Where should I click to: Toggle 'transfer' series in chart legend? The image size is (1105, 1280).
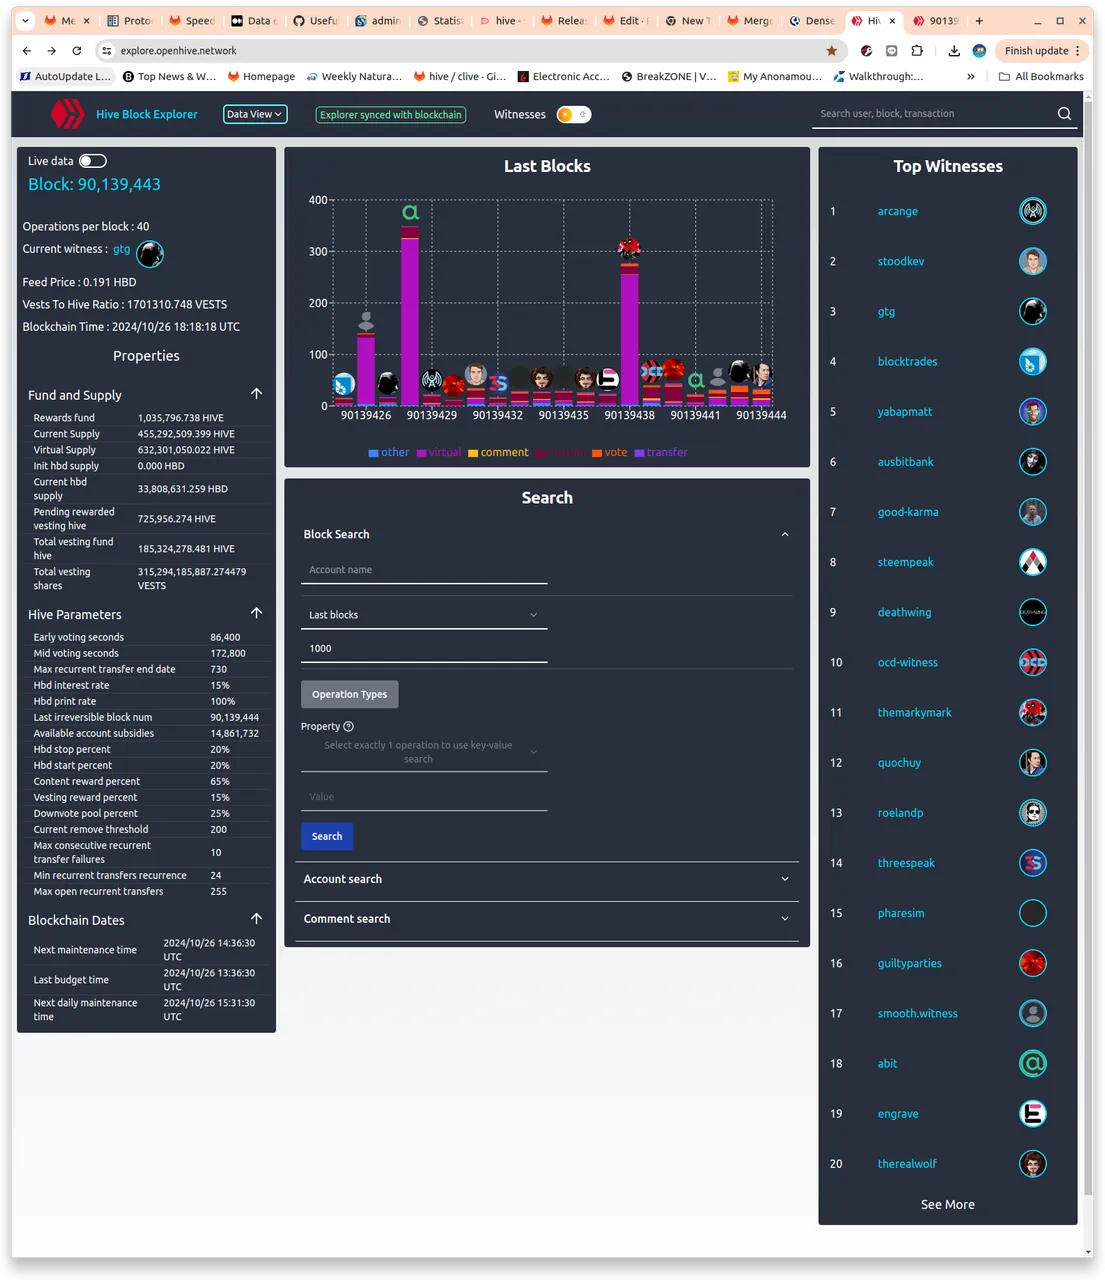pyautogui.click(x=661, y=453)
